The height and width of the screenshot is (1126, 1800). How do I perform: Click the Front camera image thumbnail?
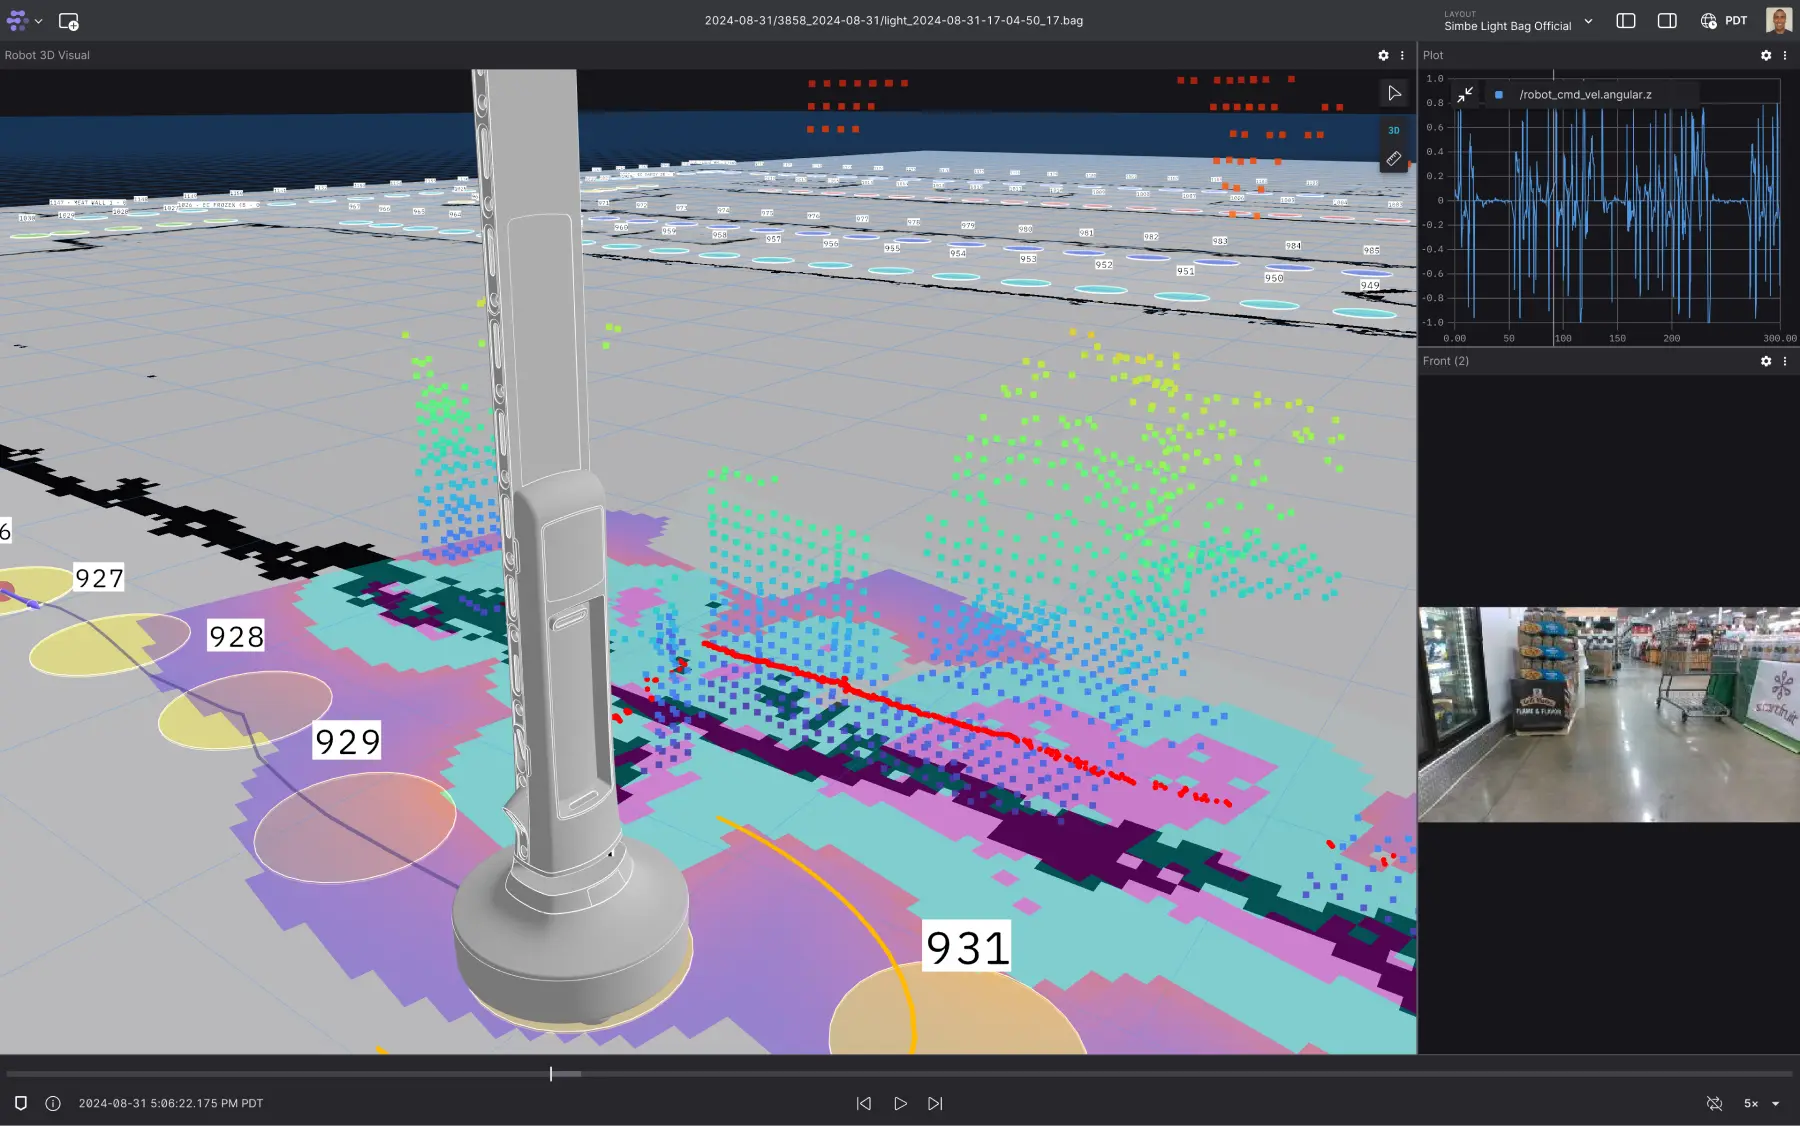(x=1608, y=712)
